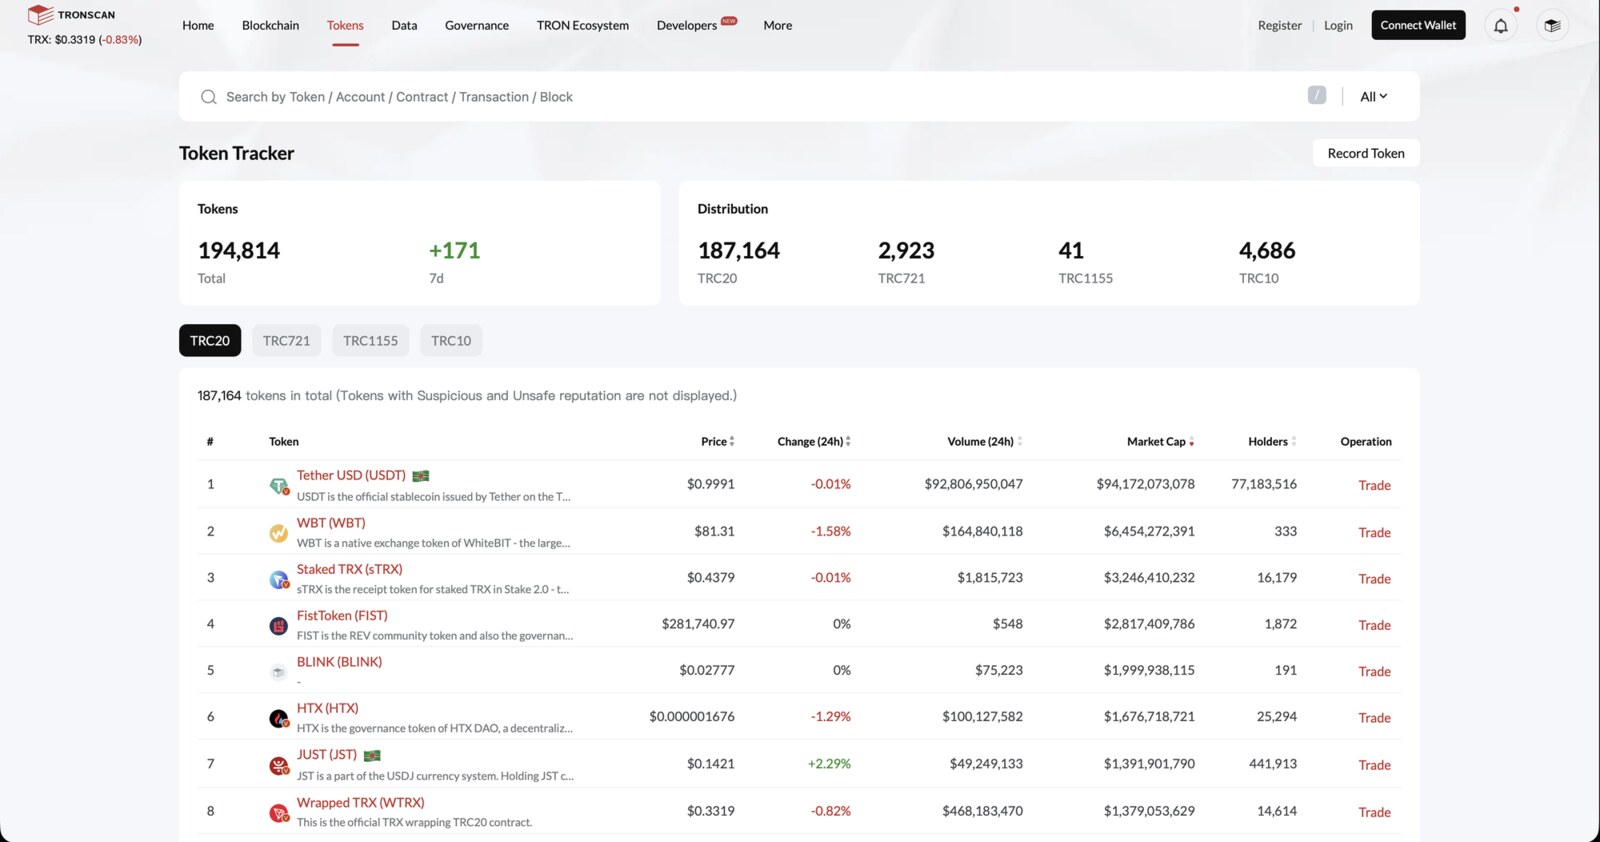
Task: Open the BLINK (BLINK) token page
Action: 339,661
